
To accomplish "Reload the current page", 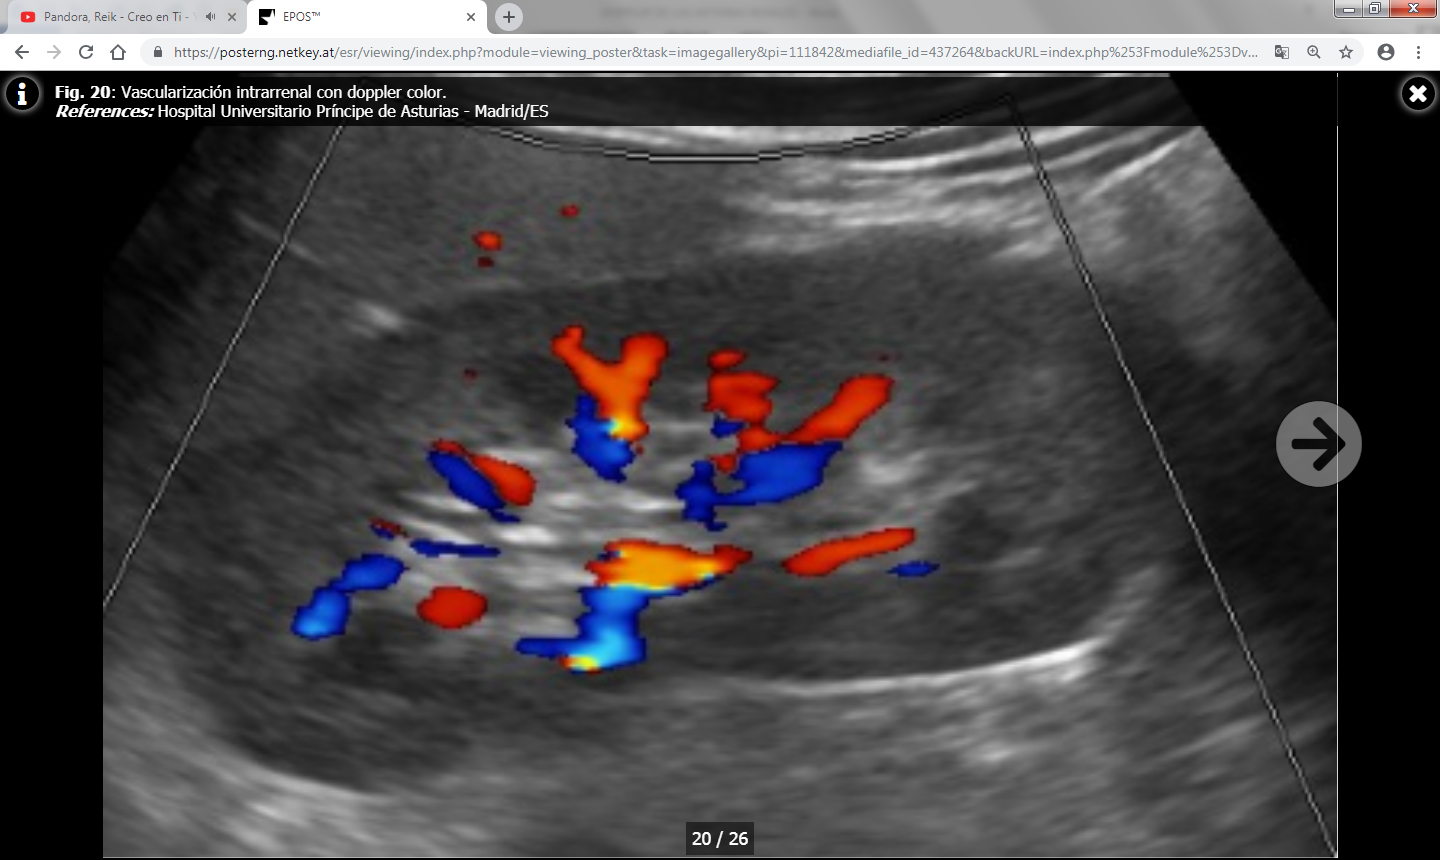I will [86, 52].
